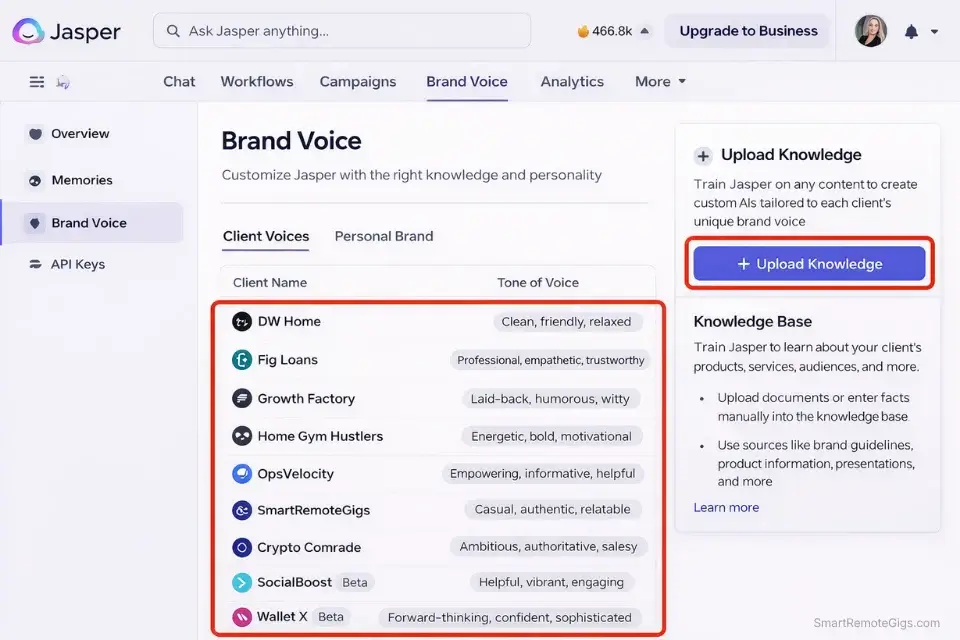Select the Growth Factory brand icon
The height and width of the screenshot is (640, 960).
tap(241, 398)
